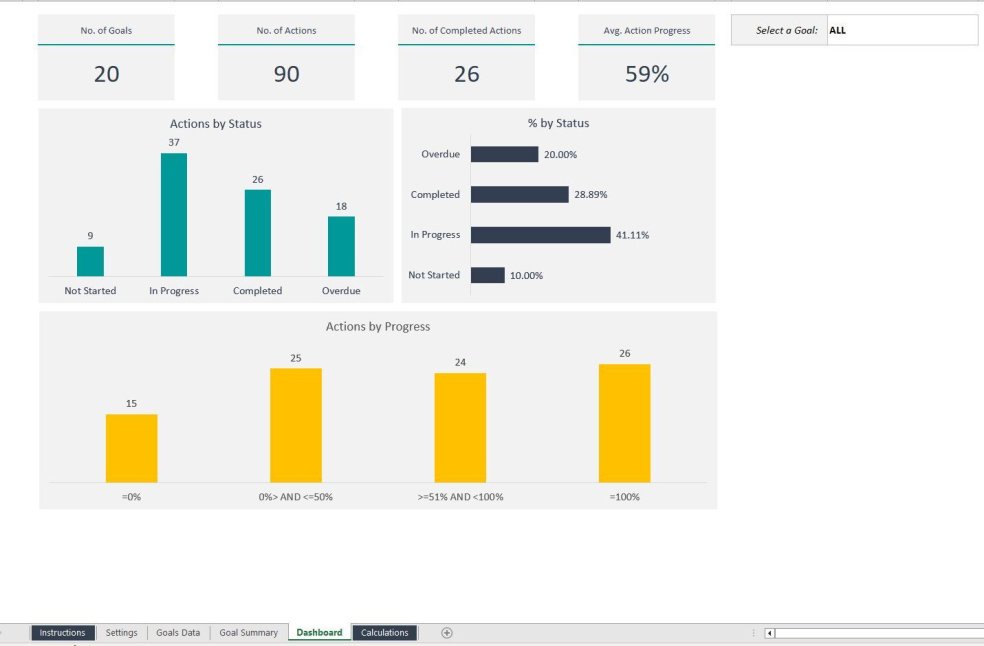The height and width of the screenshot is (646, 984).
Task: Add a new worksheet using the plus icon
Action: point(447,632)
